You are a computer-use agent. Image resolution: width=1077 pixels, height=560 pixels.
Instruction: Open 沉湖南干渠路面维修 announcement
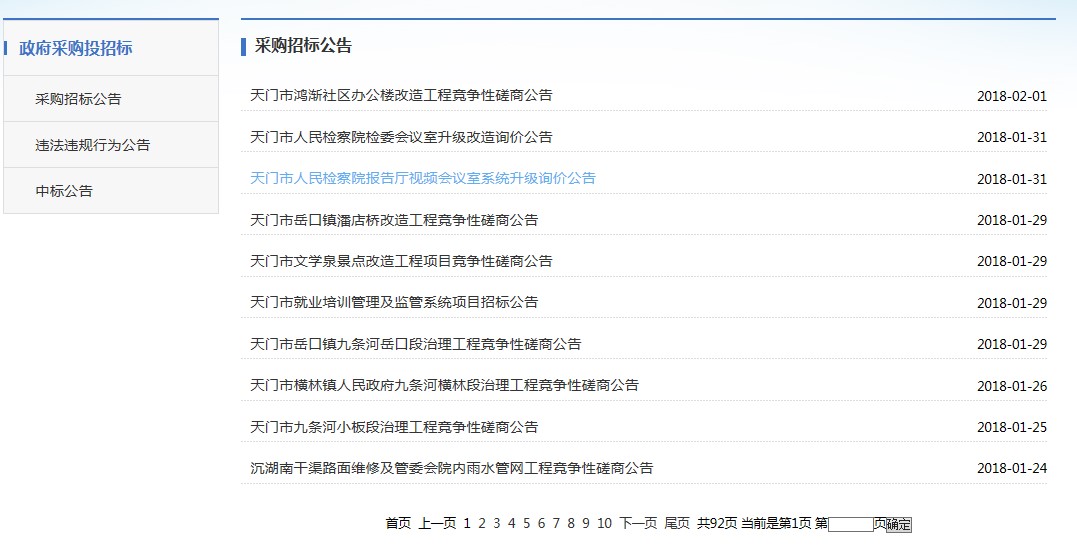click(451, 468)
